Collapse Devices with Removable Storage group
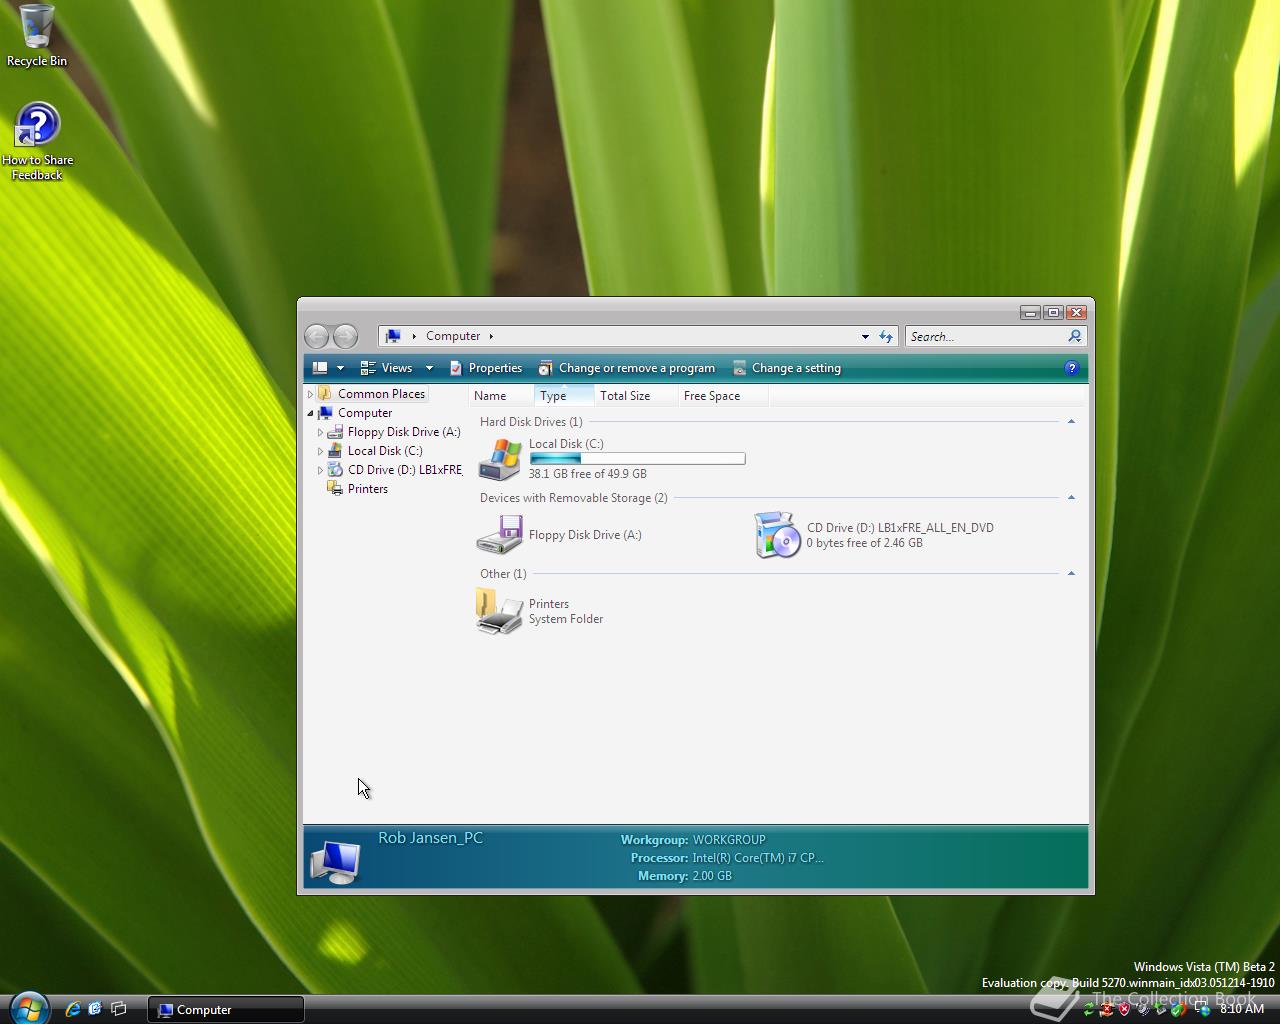 pos(1071,498)
